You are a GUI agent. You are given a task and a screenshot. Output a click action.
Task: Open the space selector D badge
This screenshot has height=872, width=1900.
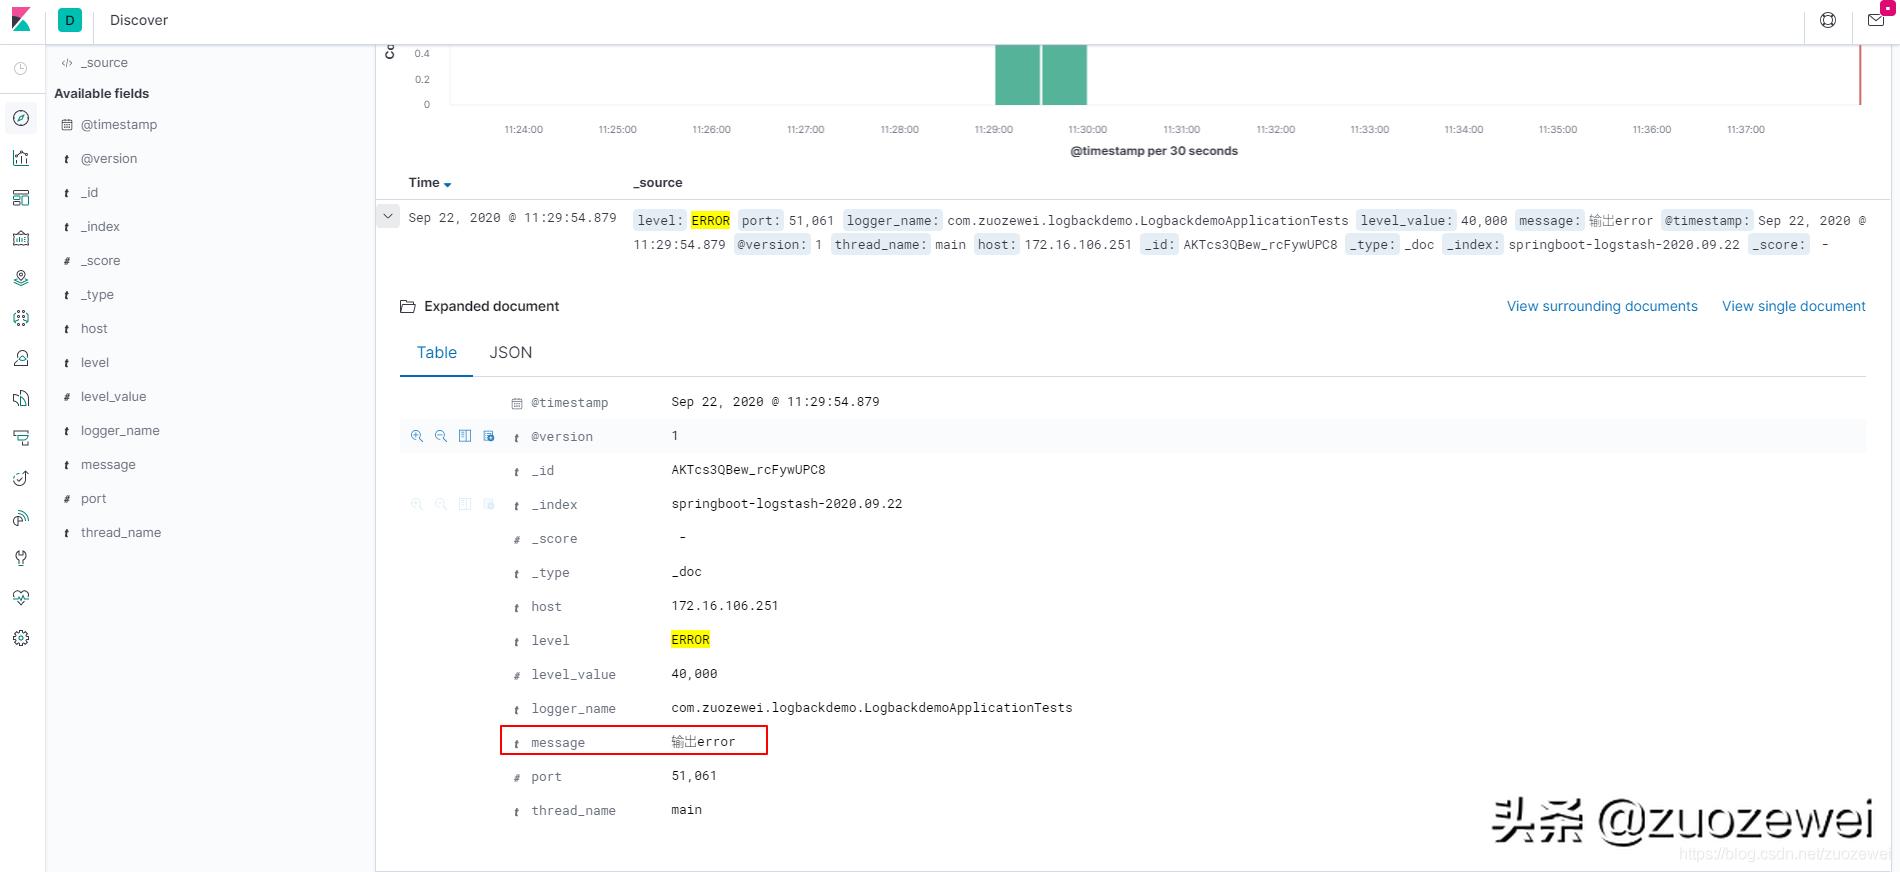click(x=70, y=20)
